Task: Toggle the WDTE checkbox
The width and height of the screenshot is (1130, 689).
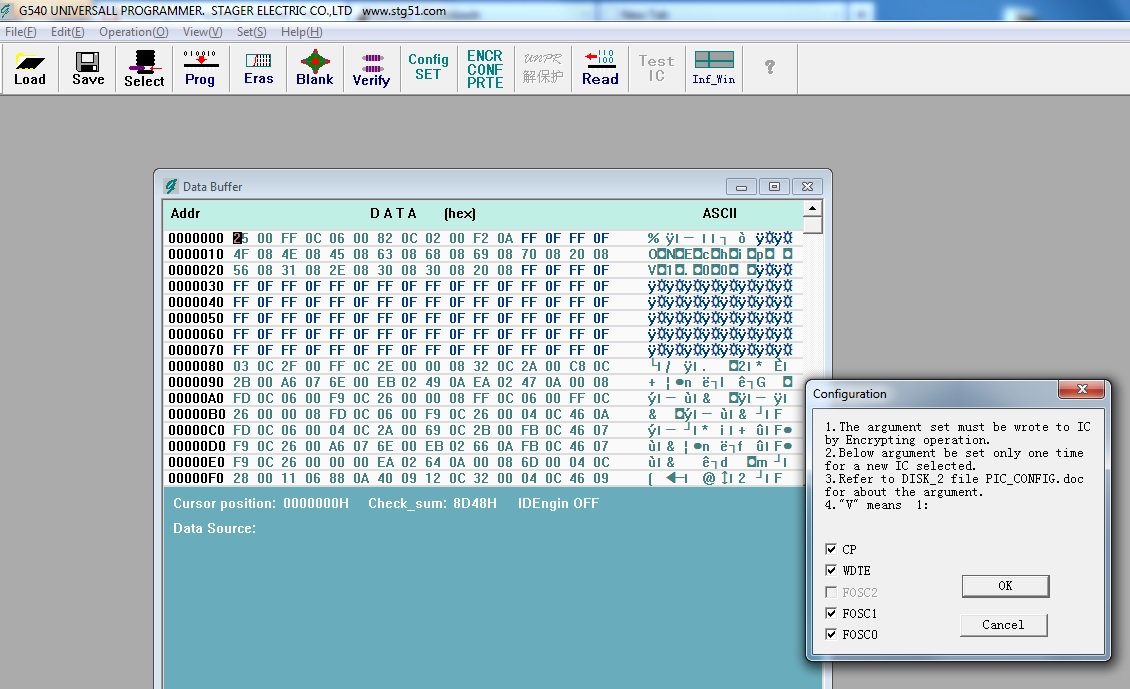Action: click(x=832, y=571)
